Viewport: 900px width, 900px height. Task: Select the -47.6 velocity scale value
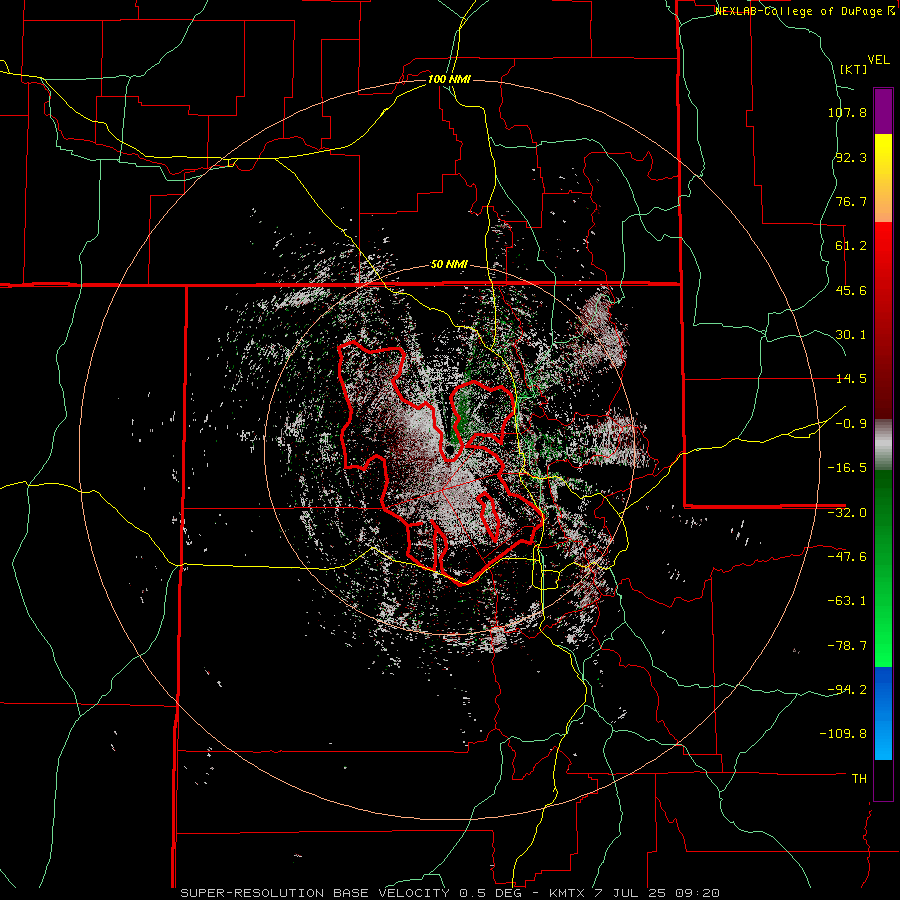pos(847,557)
